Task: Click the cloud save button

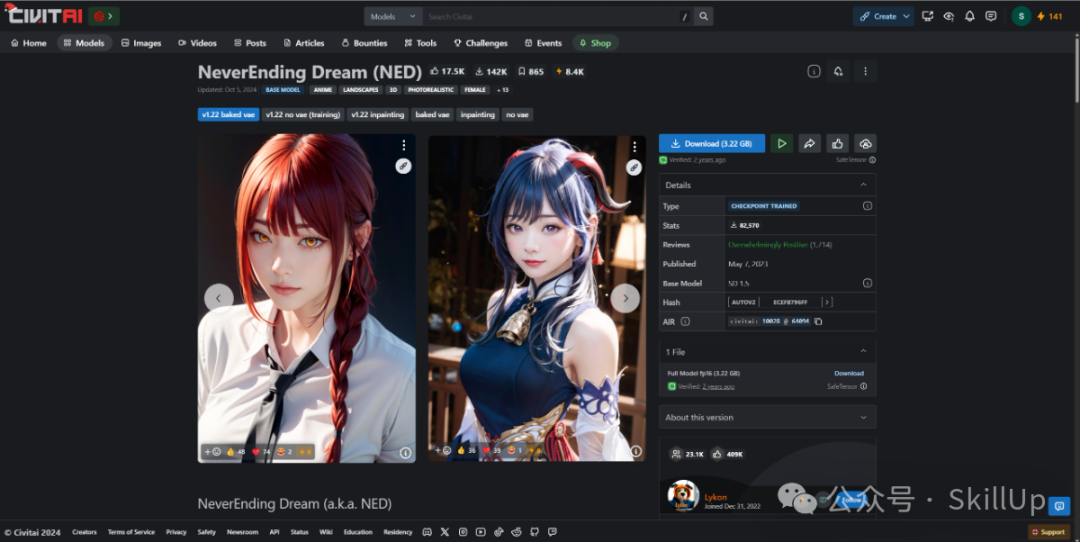Action: click(x=865, y=143)
